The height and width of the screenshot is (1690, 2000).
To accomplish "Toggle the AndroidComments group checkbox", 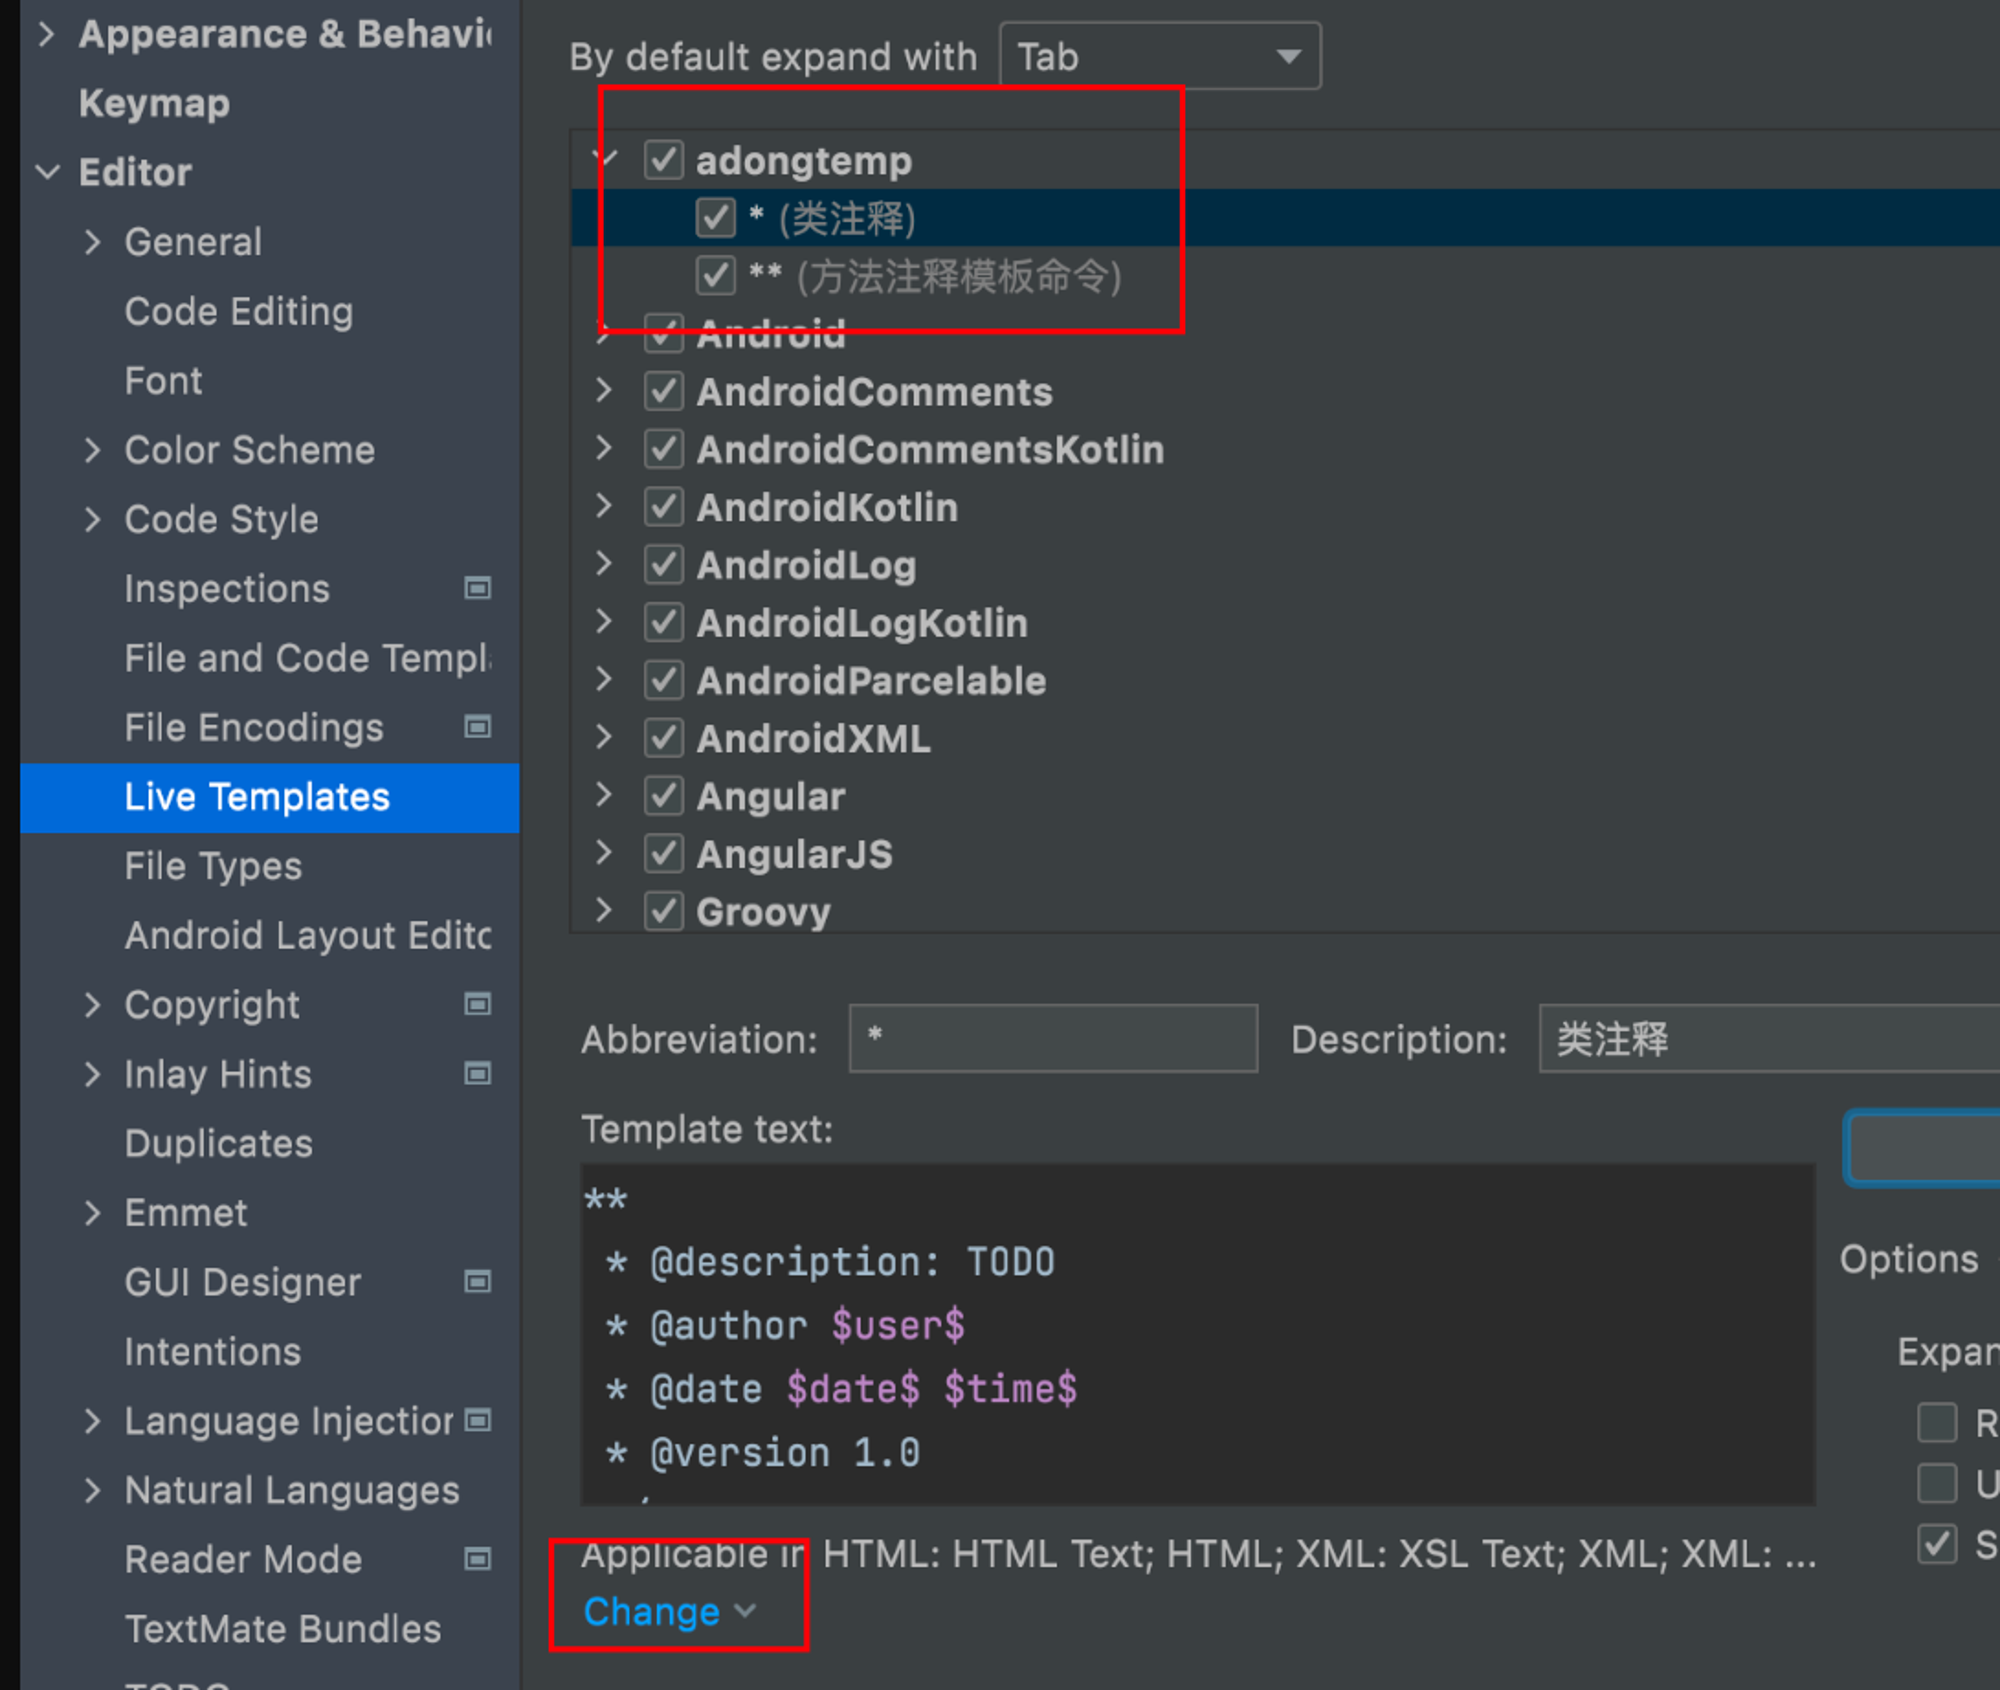I will point(664,391).
